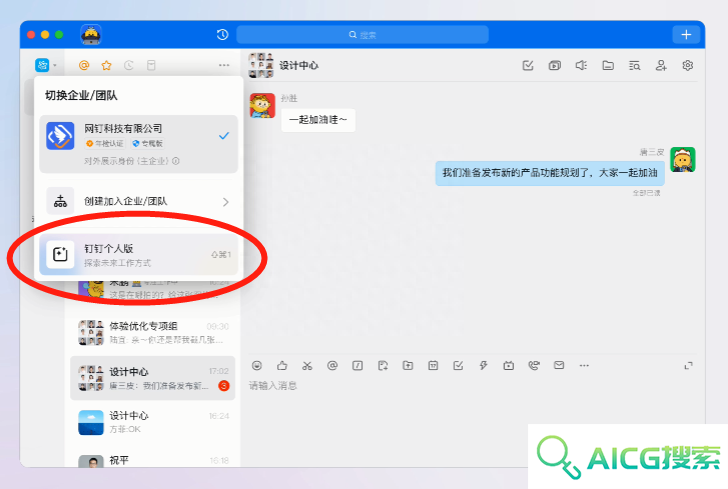This screenshot has height=489, width=728.
Task: Add member icon in chat header
Action: (x=661, y=65)
